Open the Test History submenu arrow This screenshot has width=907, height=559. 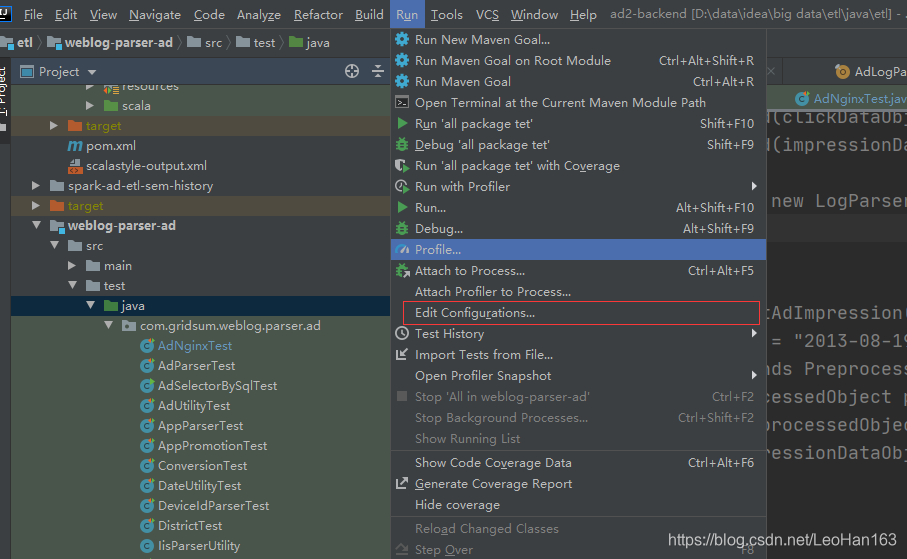754,333
